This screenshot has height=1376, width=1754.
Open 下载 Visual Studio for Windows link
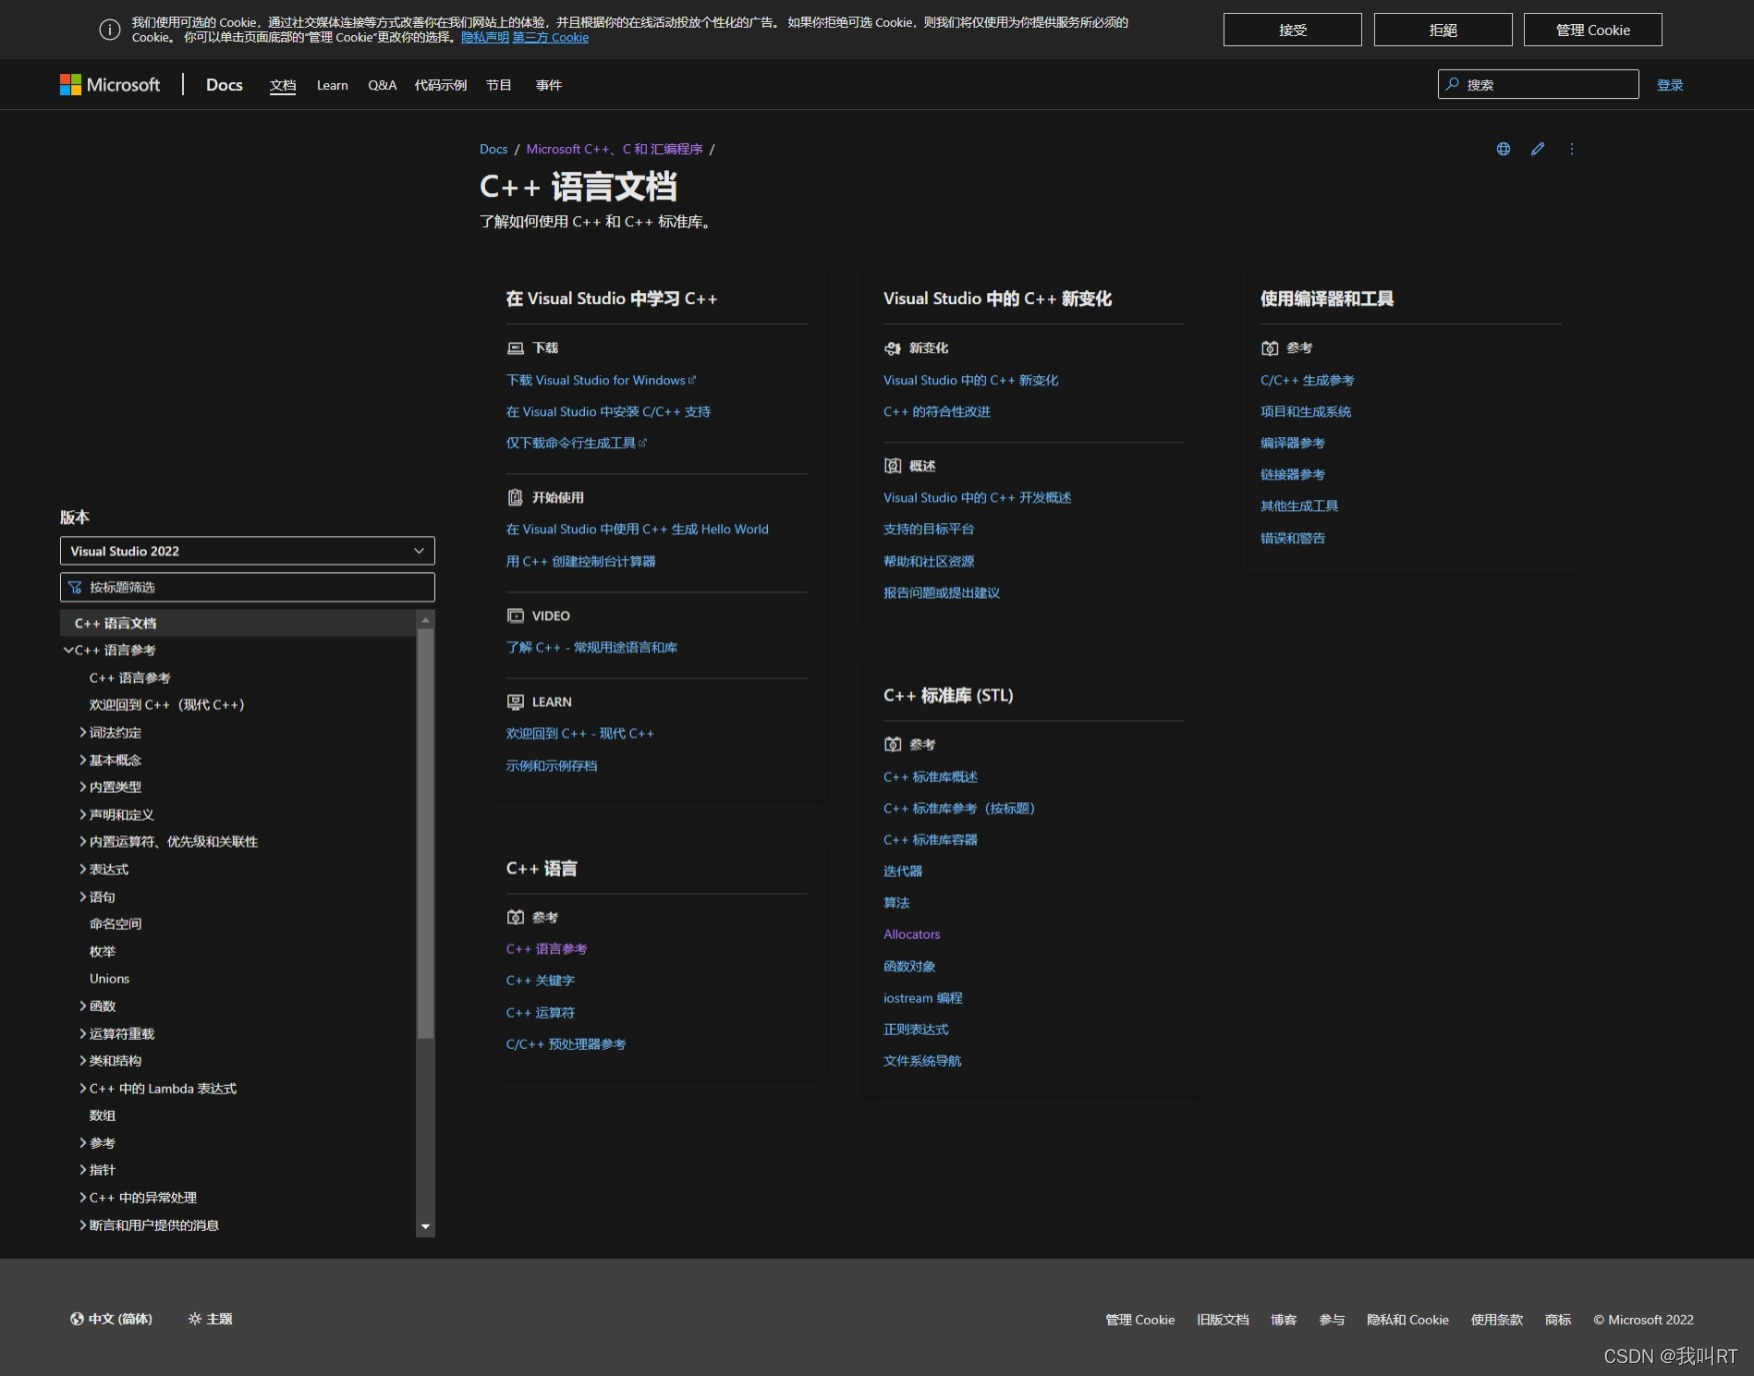pos(601,380)
